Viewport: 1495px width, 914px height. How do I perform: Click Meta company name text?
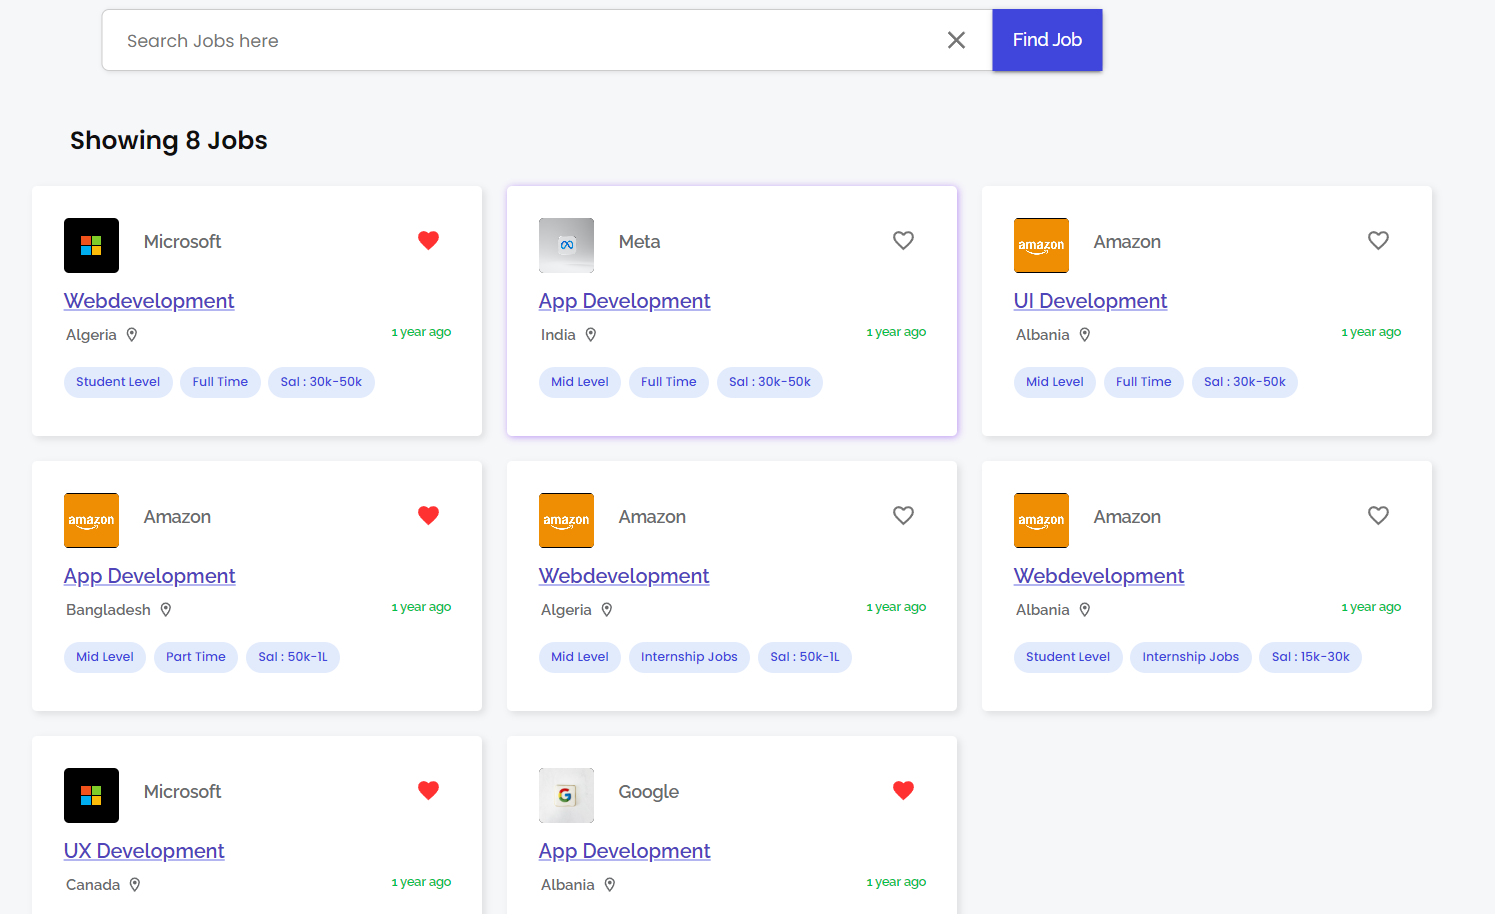tap(639, 242)
